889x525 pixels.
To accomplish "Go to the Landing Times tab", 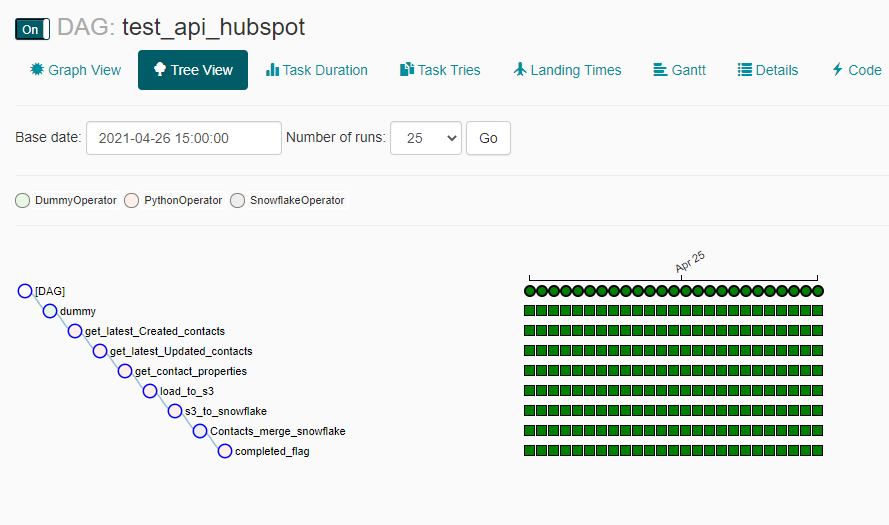I will click(567, 70).
